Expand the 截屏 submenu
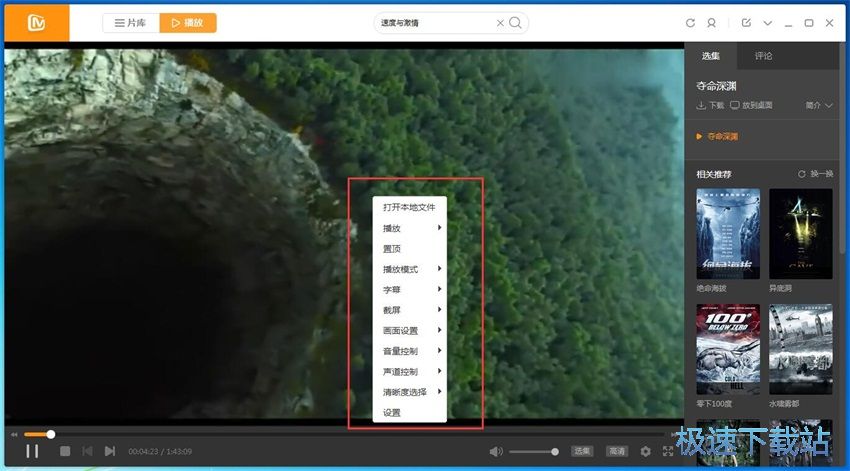850x471 pixels. click(x=409, y=310)
